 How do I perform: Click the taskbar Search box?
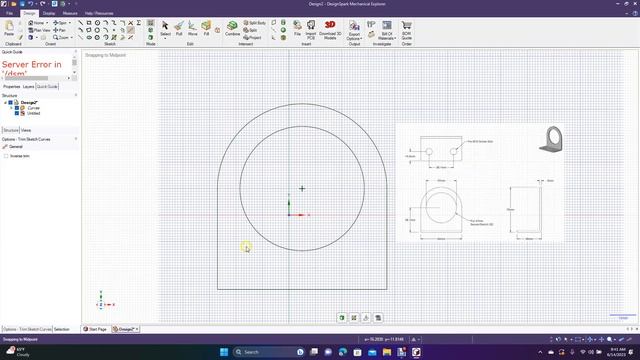point(269,352)
